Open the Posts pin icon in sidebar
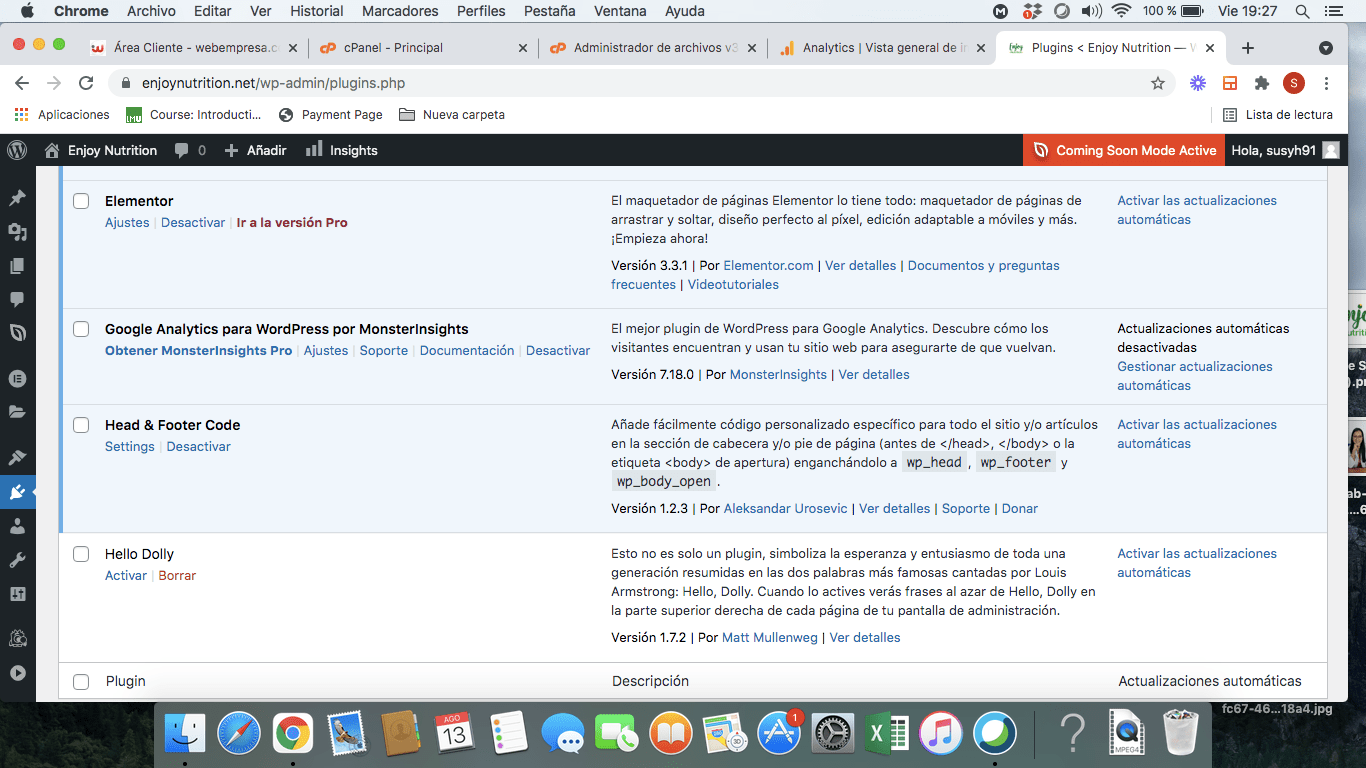1366x768 pixels. [17, 198]
